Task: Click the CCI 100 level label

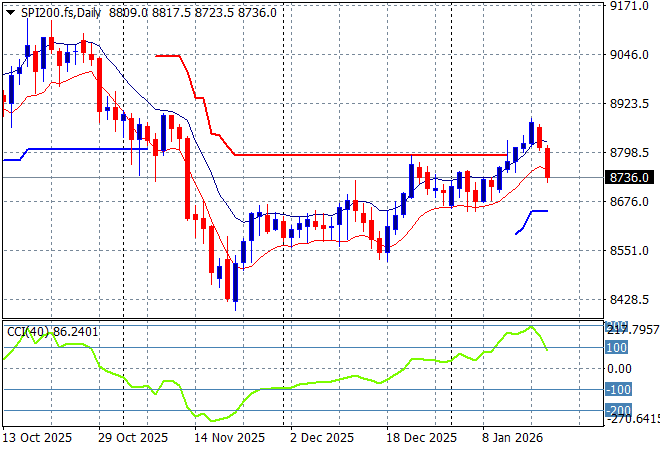Action: pos(617,348)
